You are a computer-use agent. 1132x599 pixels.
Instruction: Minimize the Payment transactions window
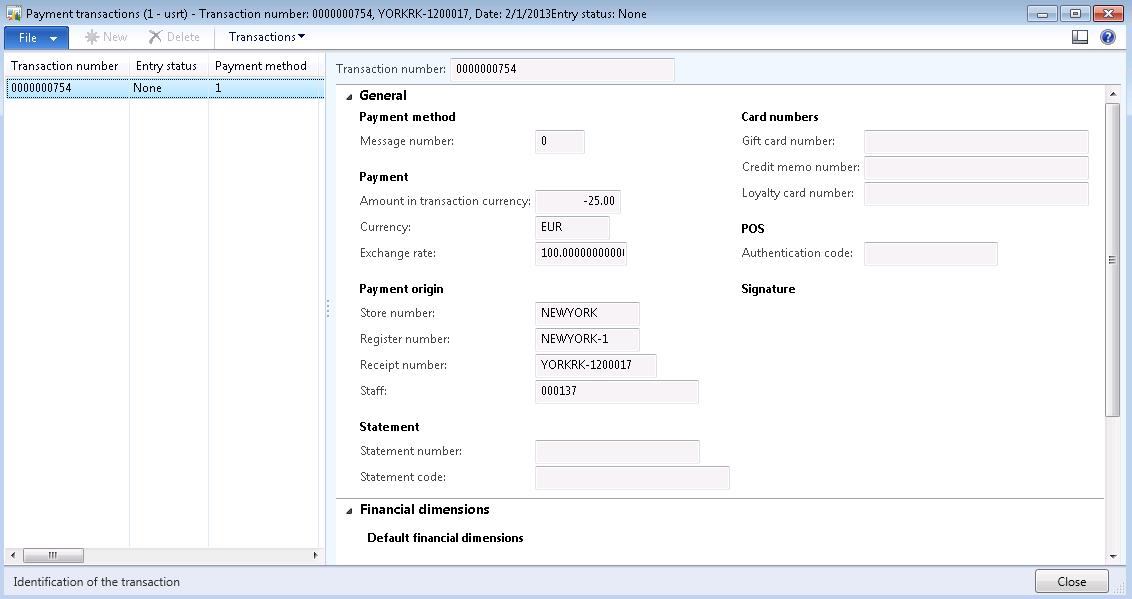(x=1042, y=14)
